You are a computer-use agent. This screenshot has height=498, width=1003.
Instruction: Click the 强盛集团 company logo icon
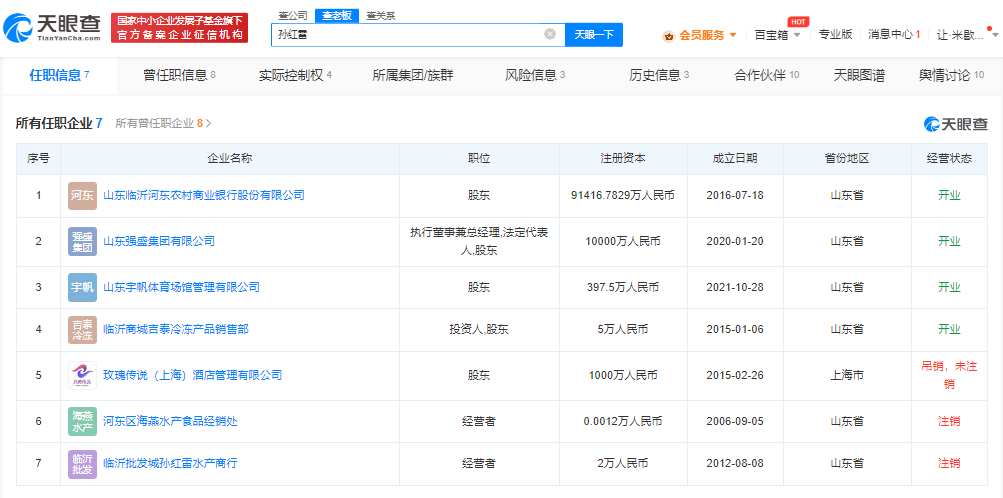coord(82,241)
